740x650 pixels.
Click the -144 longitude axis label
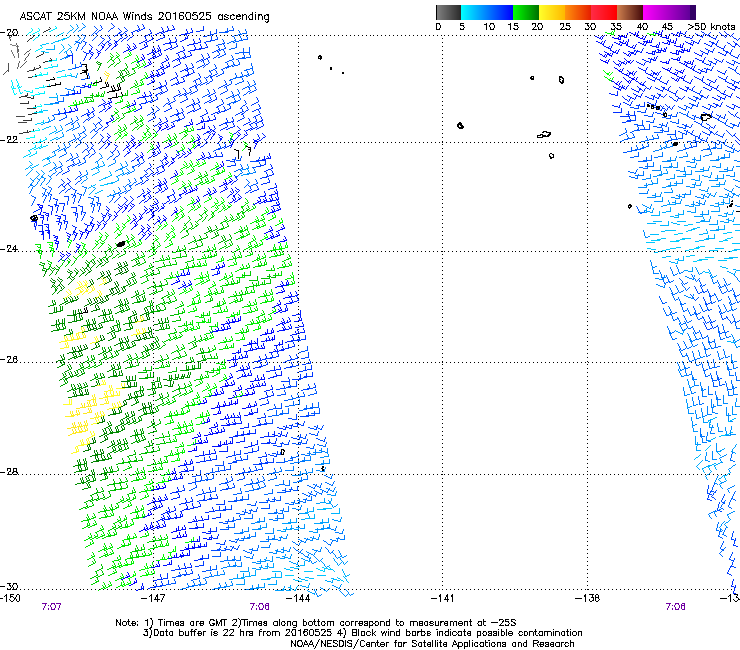[x=298, y=598]
